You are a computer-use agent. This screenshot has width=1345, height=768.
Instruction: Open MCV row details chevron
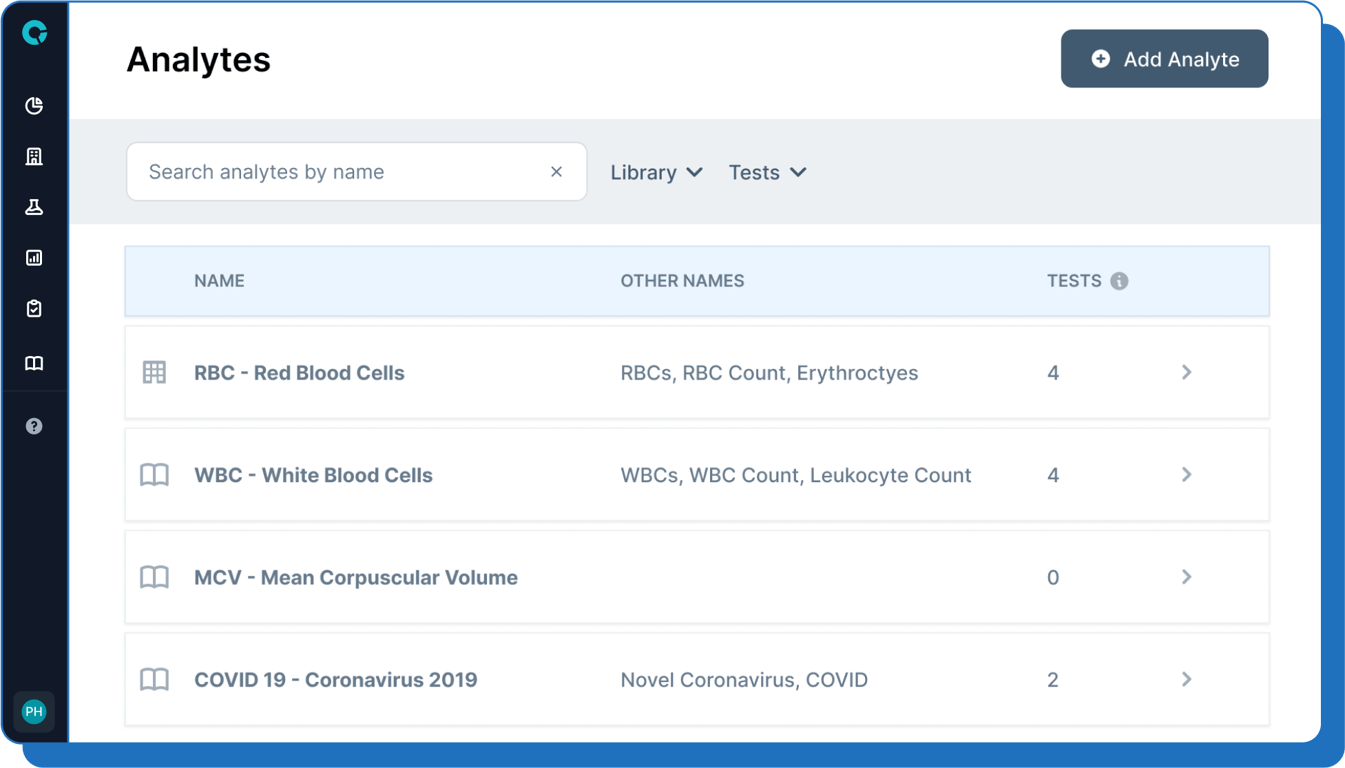1186,577
